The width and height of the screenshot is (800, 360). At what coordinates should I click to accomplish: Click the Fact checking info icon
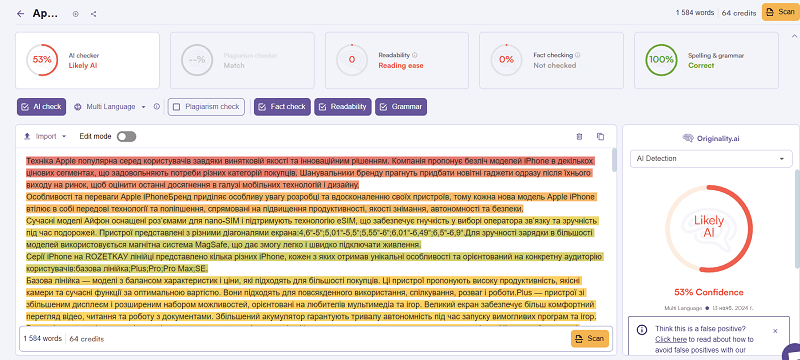[578, 55]
